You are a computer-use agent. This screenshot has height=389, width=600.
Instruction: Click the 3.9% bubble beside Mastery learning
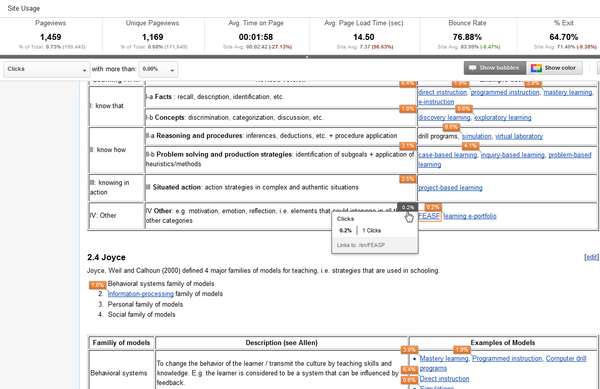409,350
